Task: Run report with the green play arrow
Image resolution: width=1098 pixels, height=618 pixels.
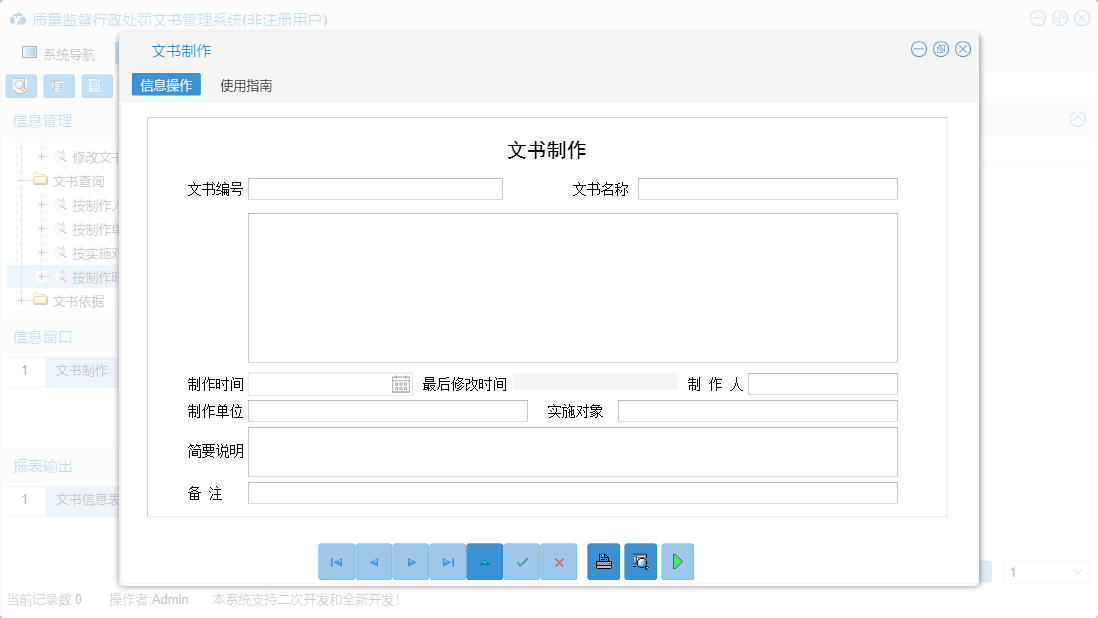Action: [x=677, y=561]
